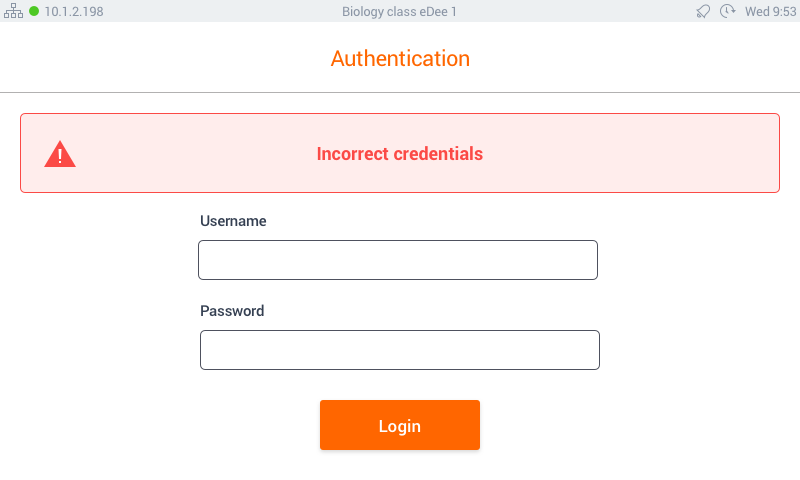
Task: Click the Username label
Action: pyautogui.click(x=233, y=221)
